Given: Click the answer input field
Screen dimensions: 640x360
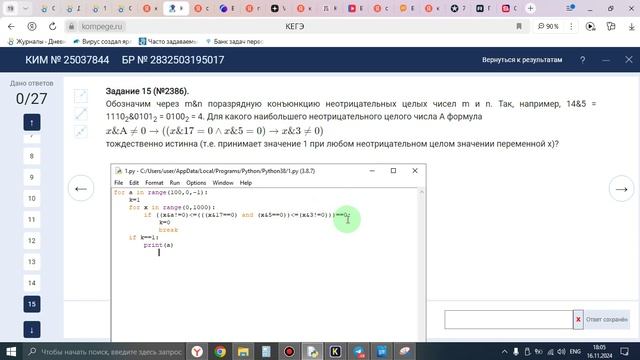Looking at the screenshot, I should [x=509, y=320].
